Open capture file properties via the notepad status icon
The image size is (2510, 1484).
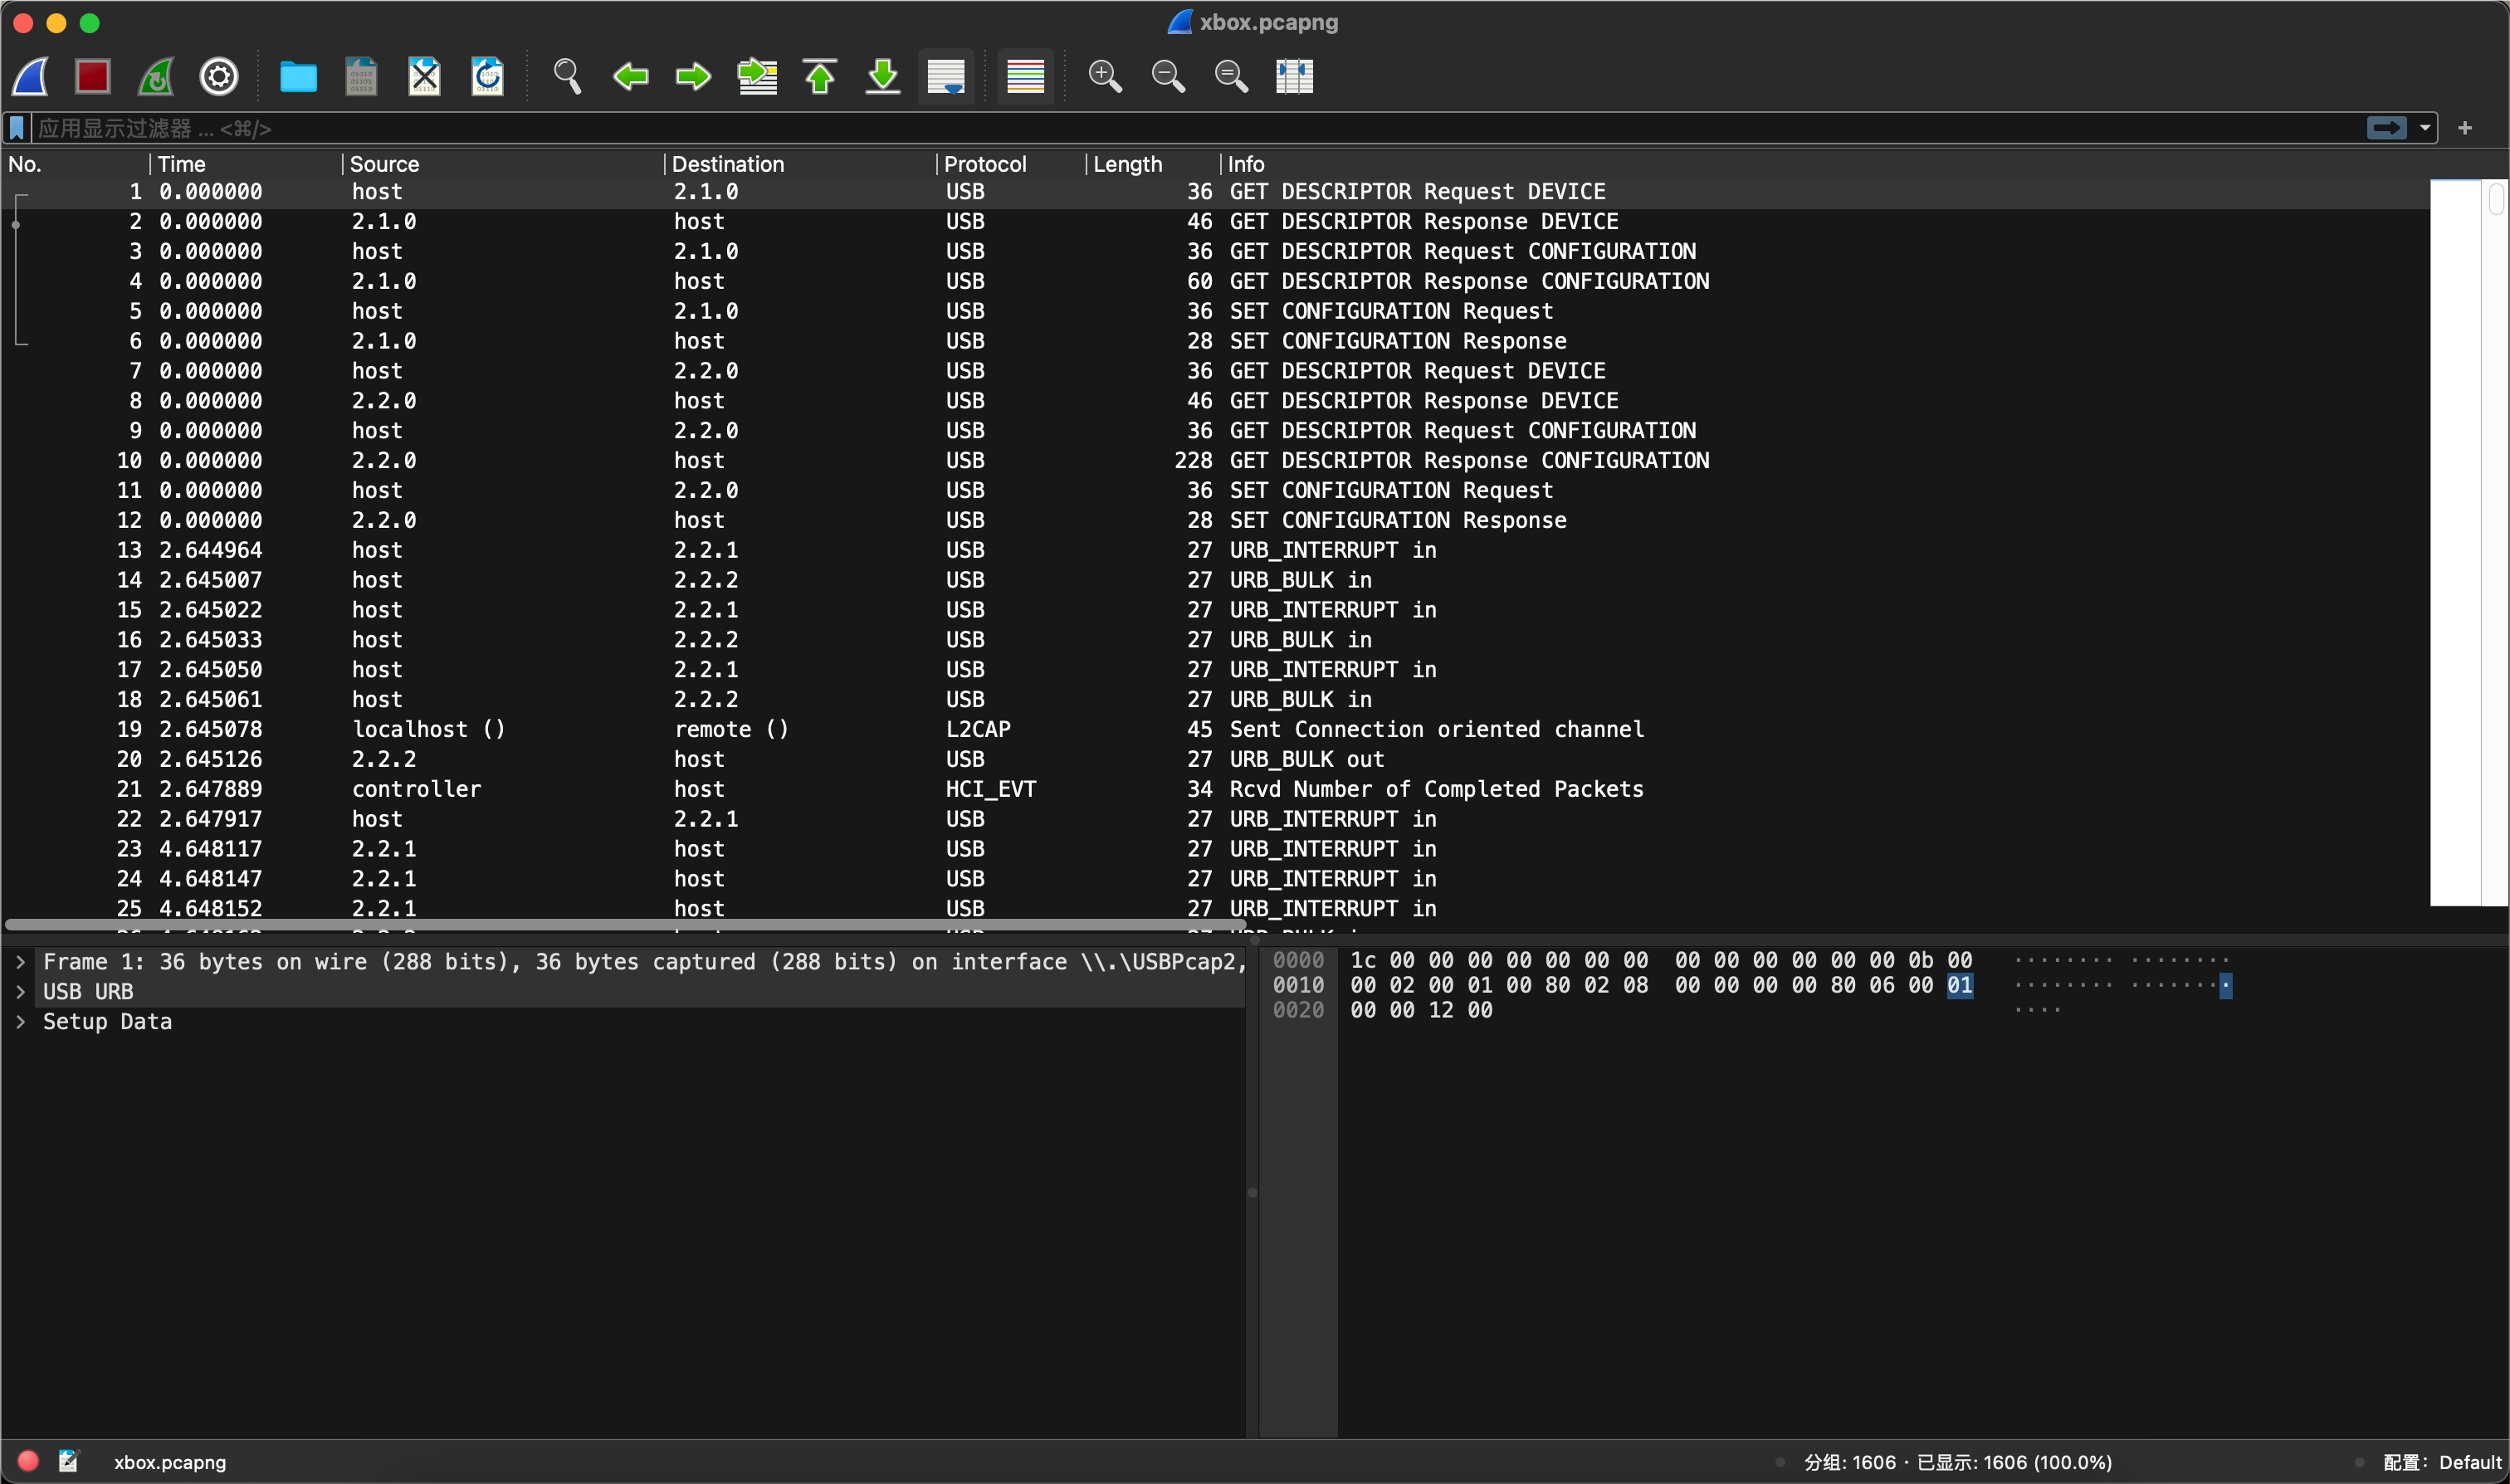point(68,1461)
